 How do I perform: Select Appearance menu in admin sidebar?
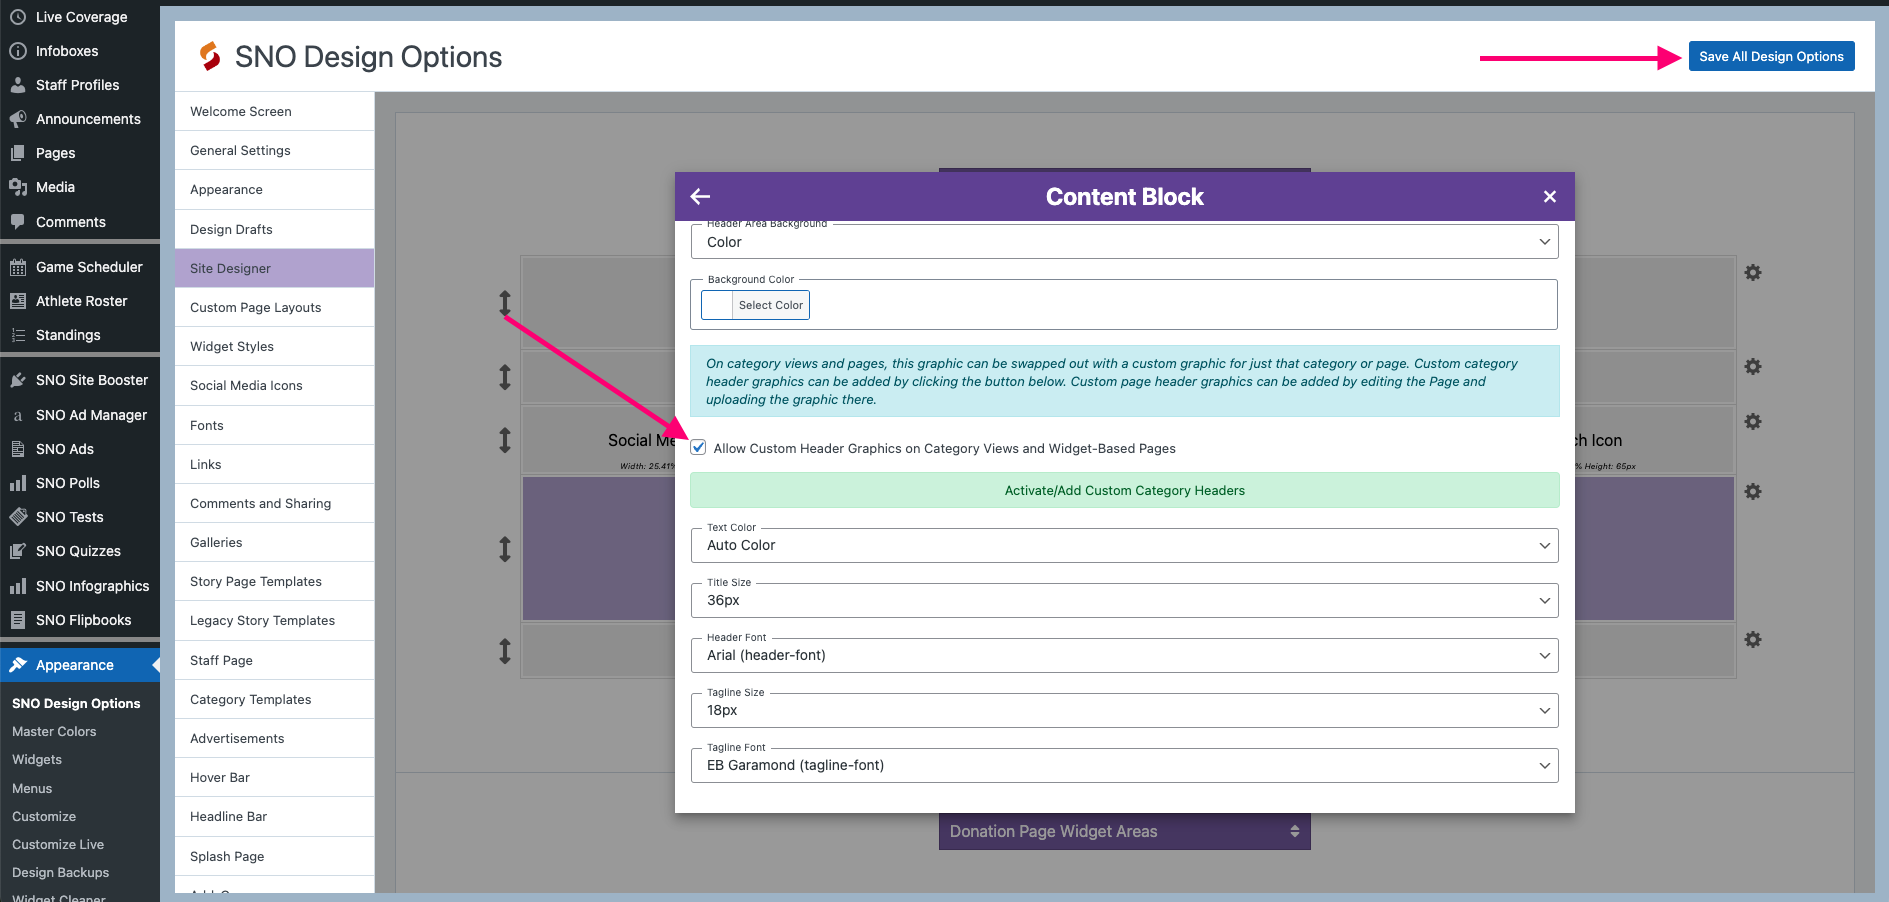click(80, 665)
